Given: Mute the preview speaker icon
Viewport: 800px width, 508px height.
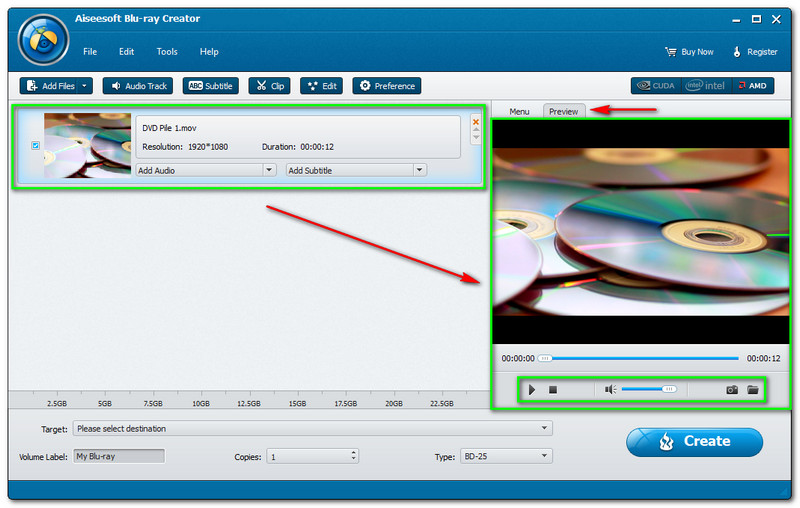Looking at the screenshot, I should pos(610,390).
